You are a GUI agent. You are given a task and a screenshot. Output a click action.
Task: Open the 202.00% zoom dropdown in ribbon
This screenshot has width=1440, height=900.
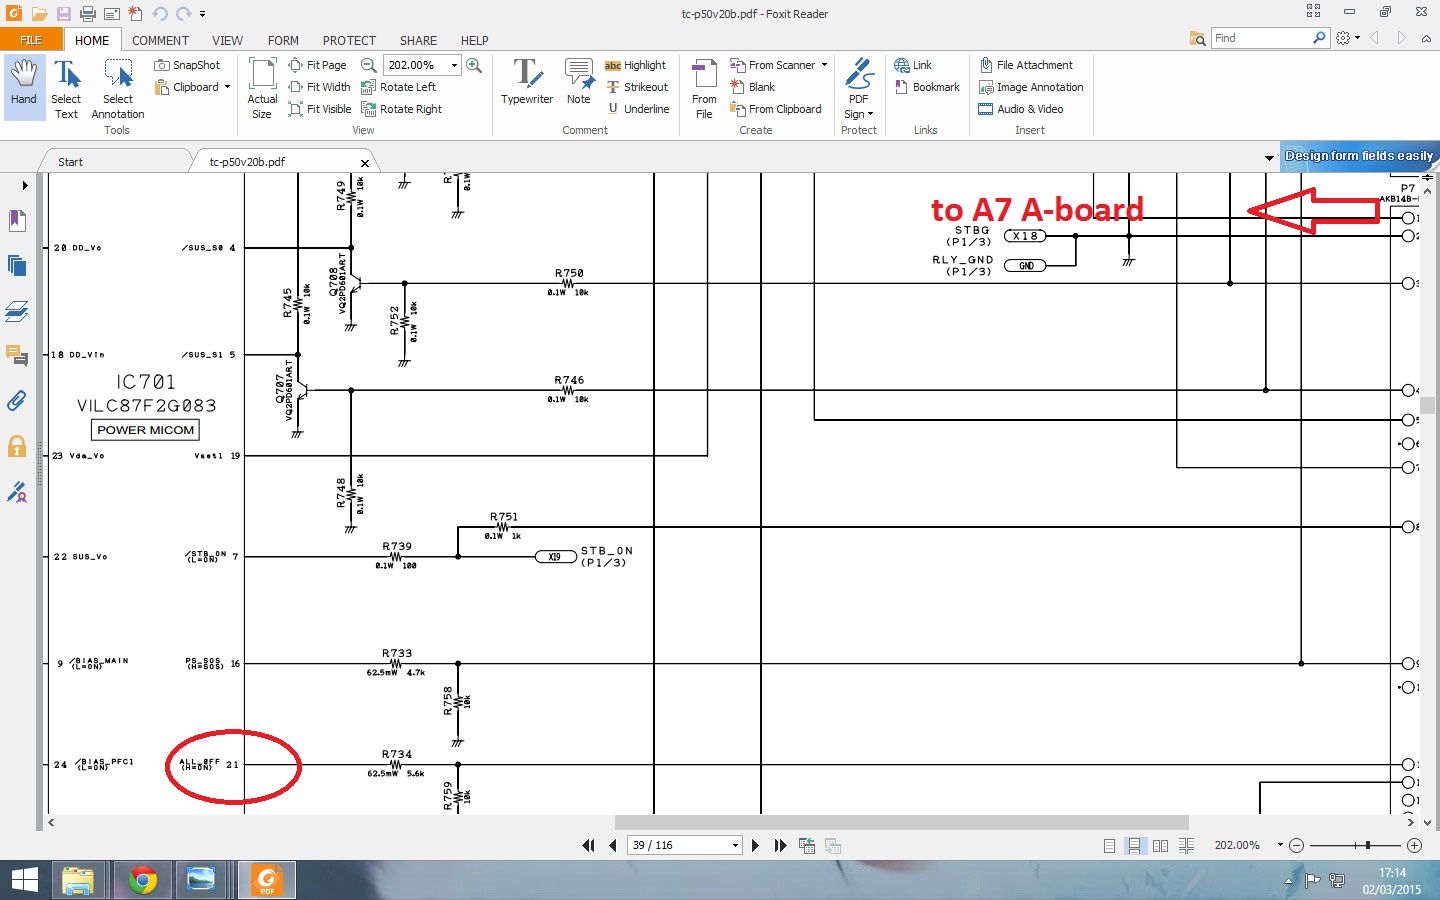tap(454, 65)
